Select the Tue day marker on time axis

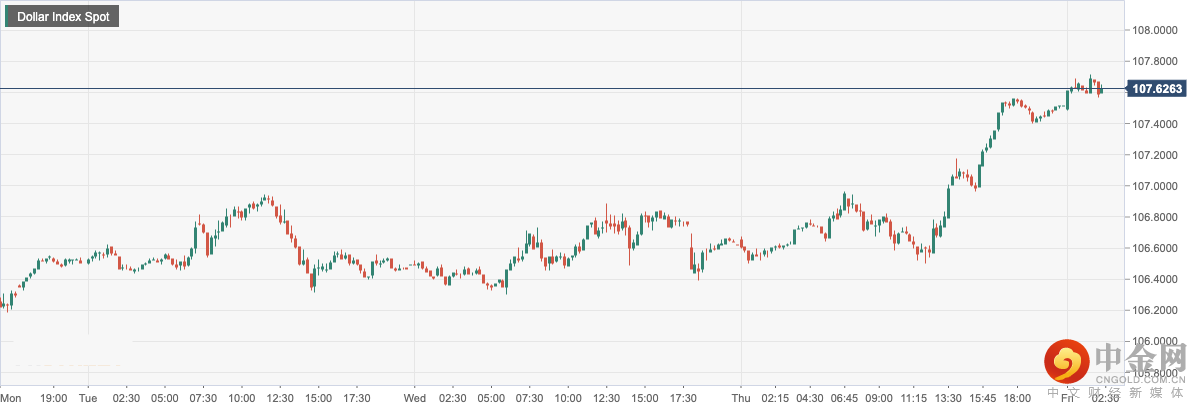click(x=87, y=398)
